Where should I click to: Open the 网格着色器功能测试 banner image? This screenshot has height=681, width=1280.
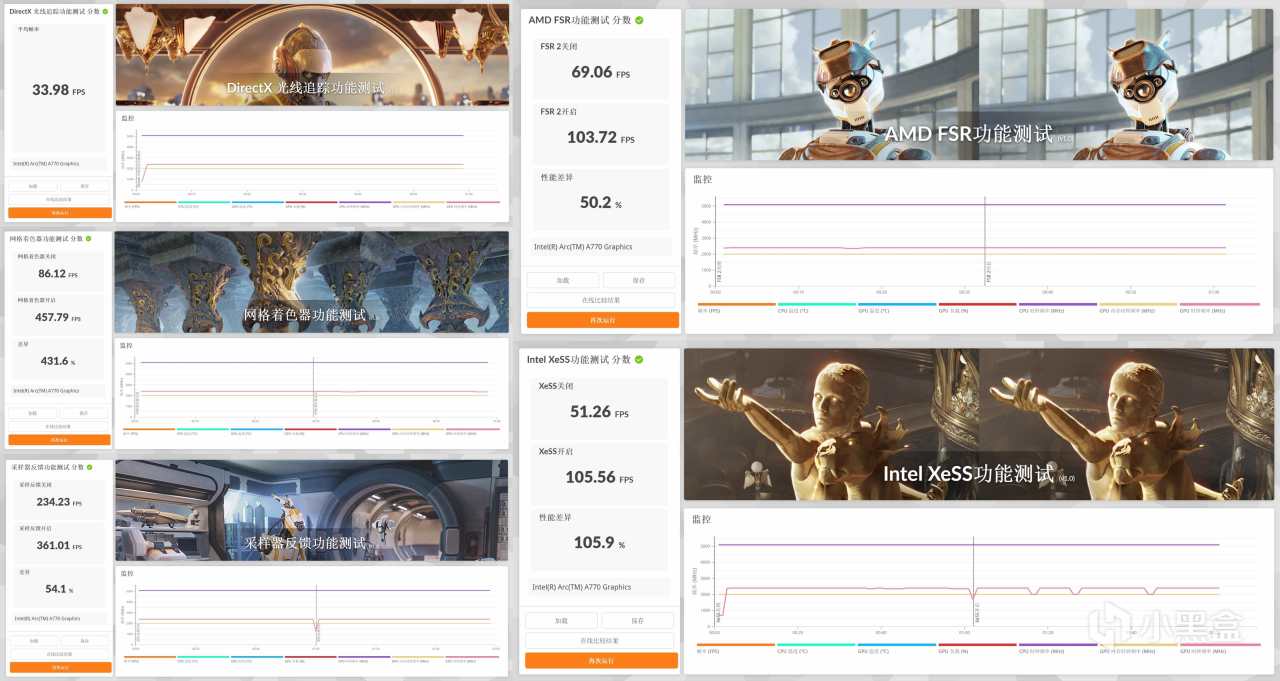pos(312,283)
